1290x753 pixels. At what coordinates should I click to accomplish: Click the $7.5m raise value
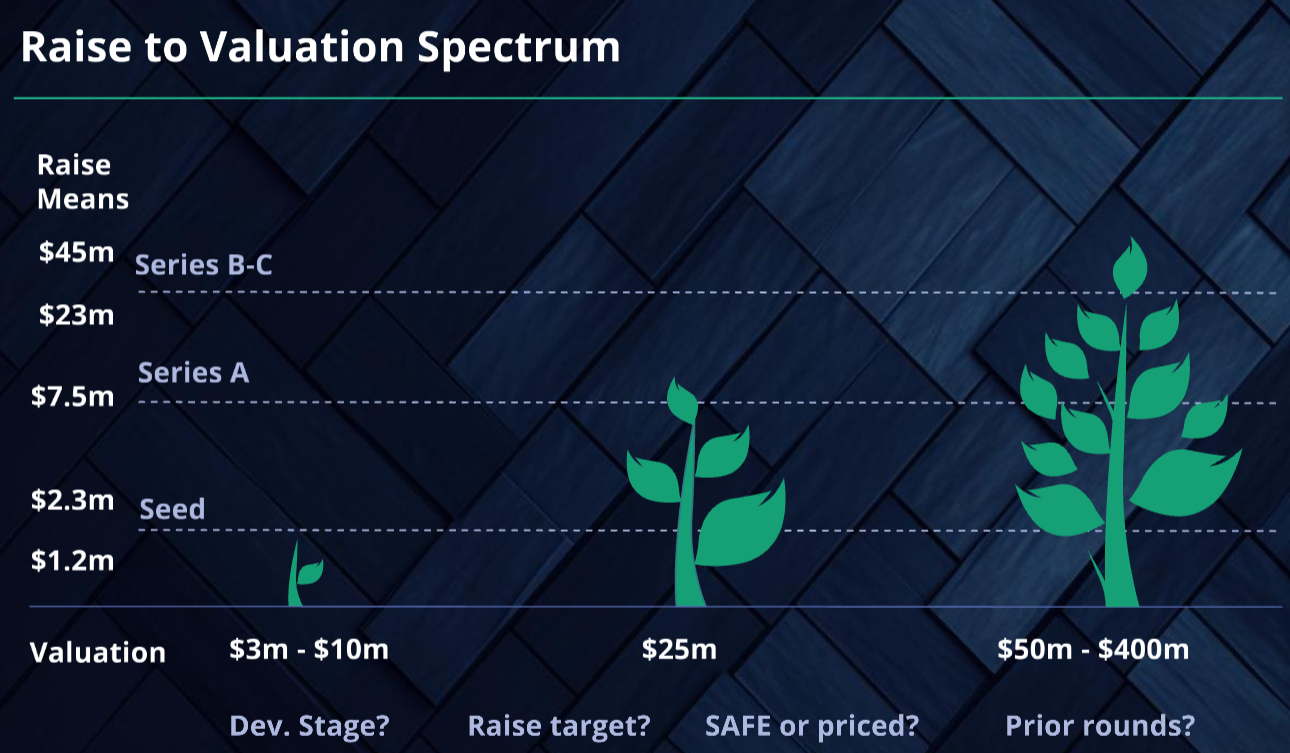click(x=73, y=396)
